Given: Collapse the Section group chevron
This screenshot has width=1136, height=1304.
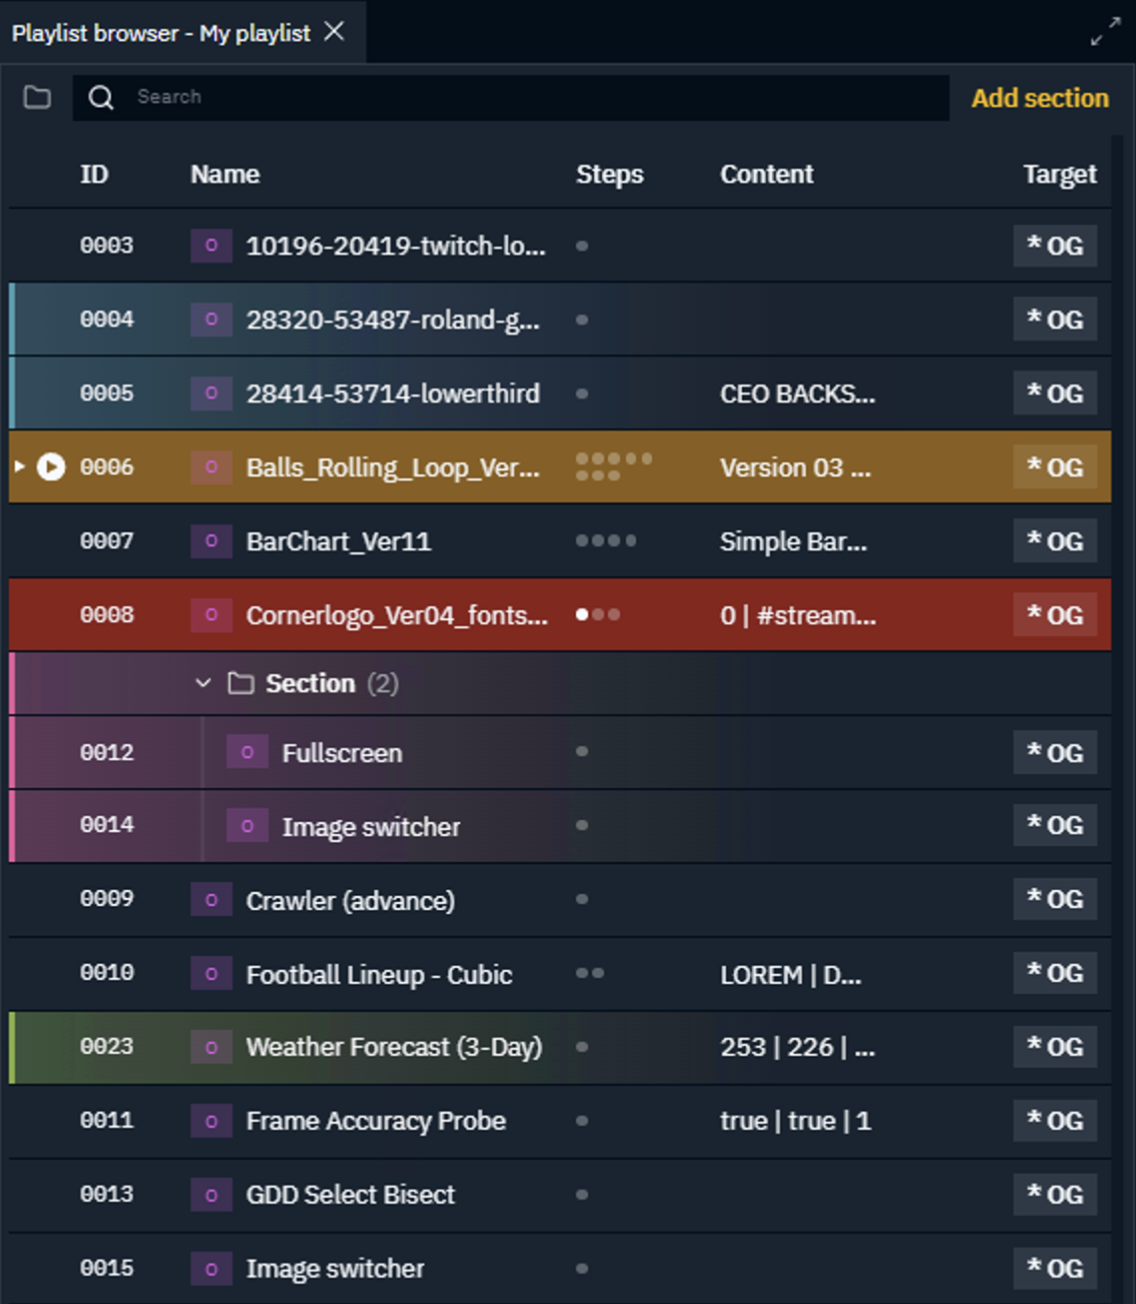Looking at the screenshot, I should [203, 683].
